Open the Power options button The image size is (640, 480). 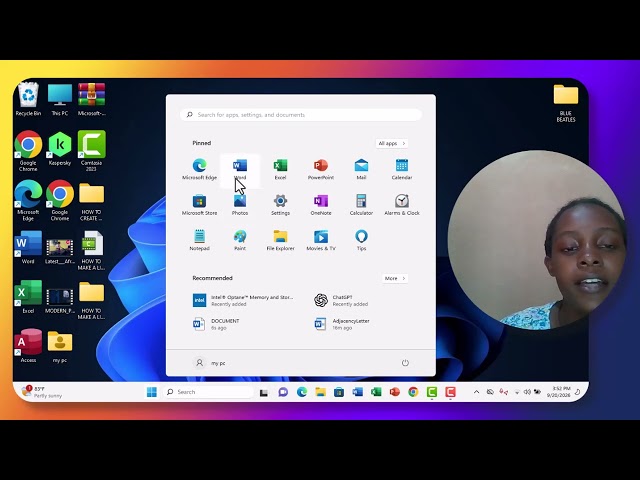405,363
